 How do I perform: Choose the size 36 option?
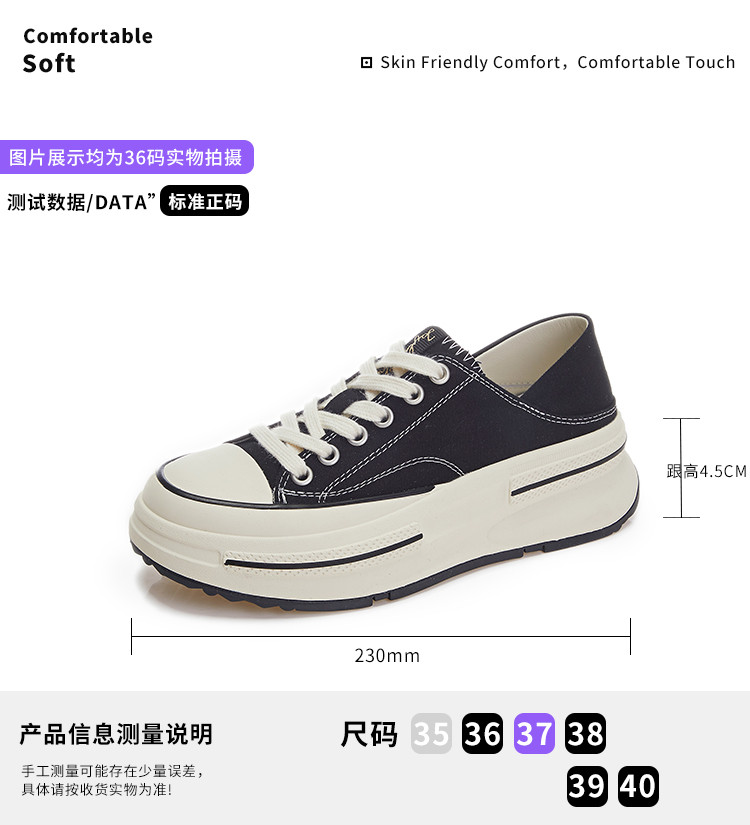(482, 733)
